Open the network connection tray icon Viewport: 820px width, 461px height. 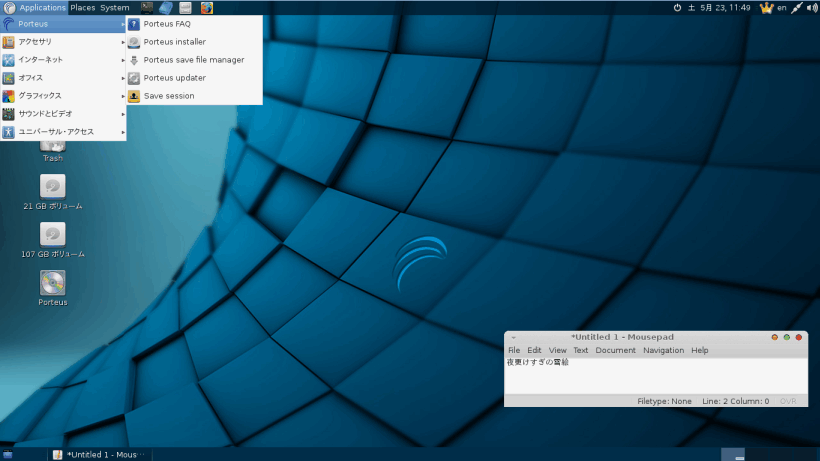pos(796,7)
